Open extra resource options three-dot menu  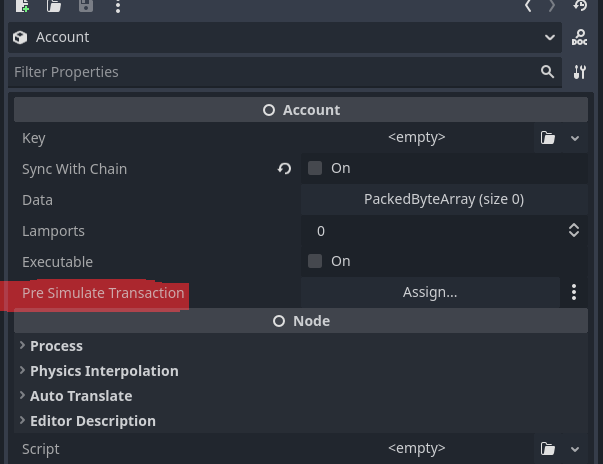(x=118, y=6)
